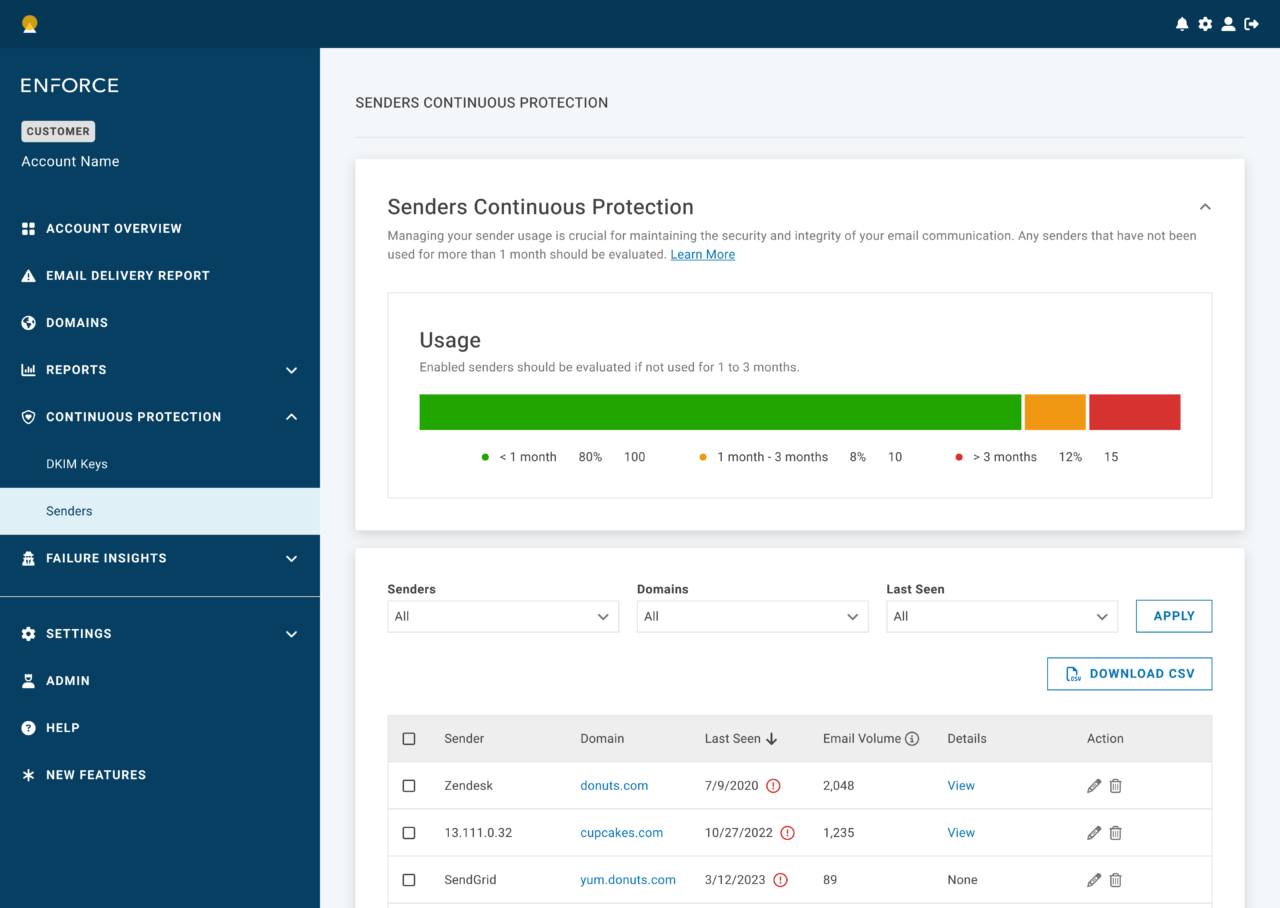Open the Last Seen filter dropdown
1280x908 pixels.
[x=1002, y=617]
